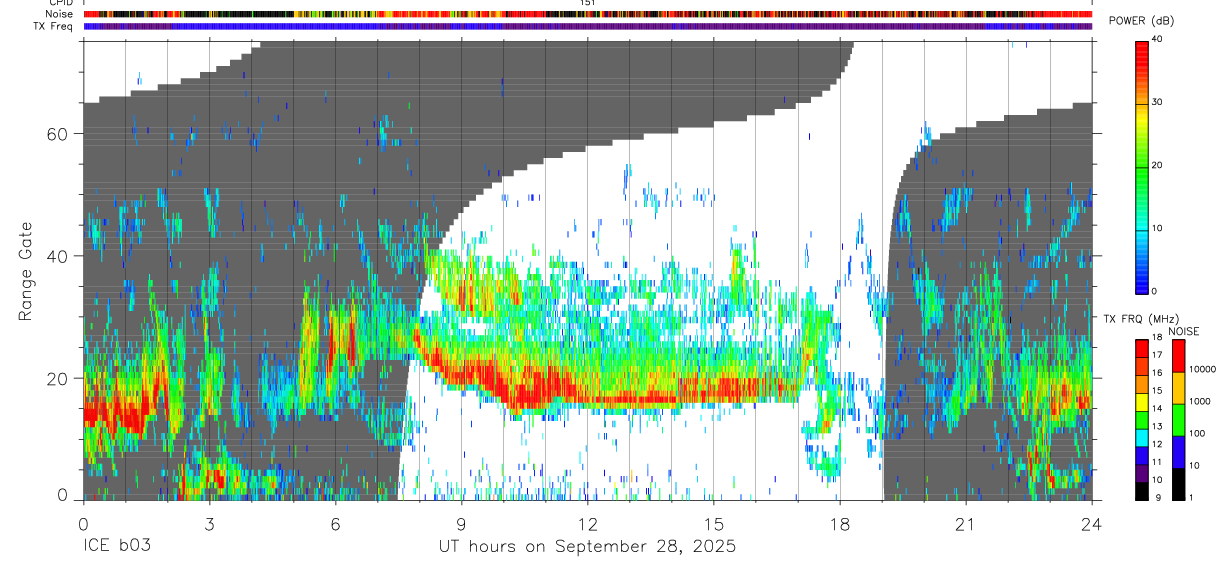The height and width of the screenshot is (567, 1228).
Task: Click the TX Freq color strip above the plot
Action: [x=588, y=26]
